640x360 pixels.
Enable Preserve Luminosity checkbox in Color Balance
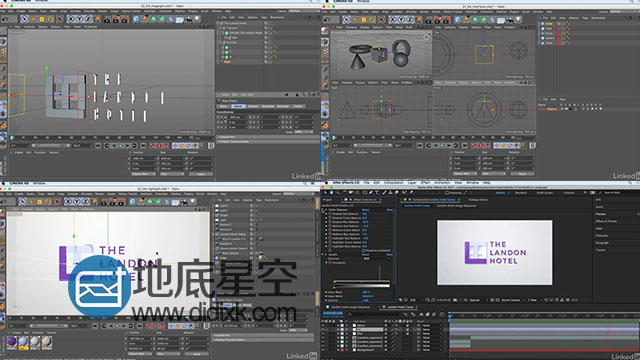click(x=364, y=251)
